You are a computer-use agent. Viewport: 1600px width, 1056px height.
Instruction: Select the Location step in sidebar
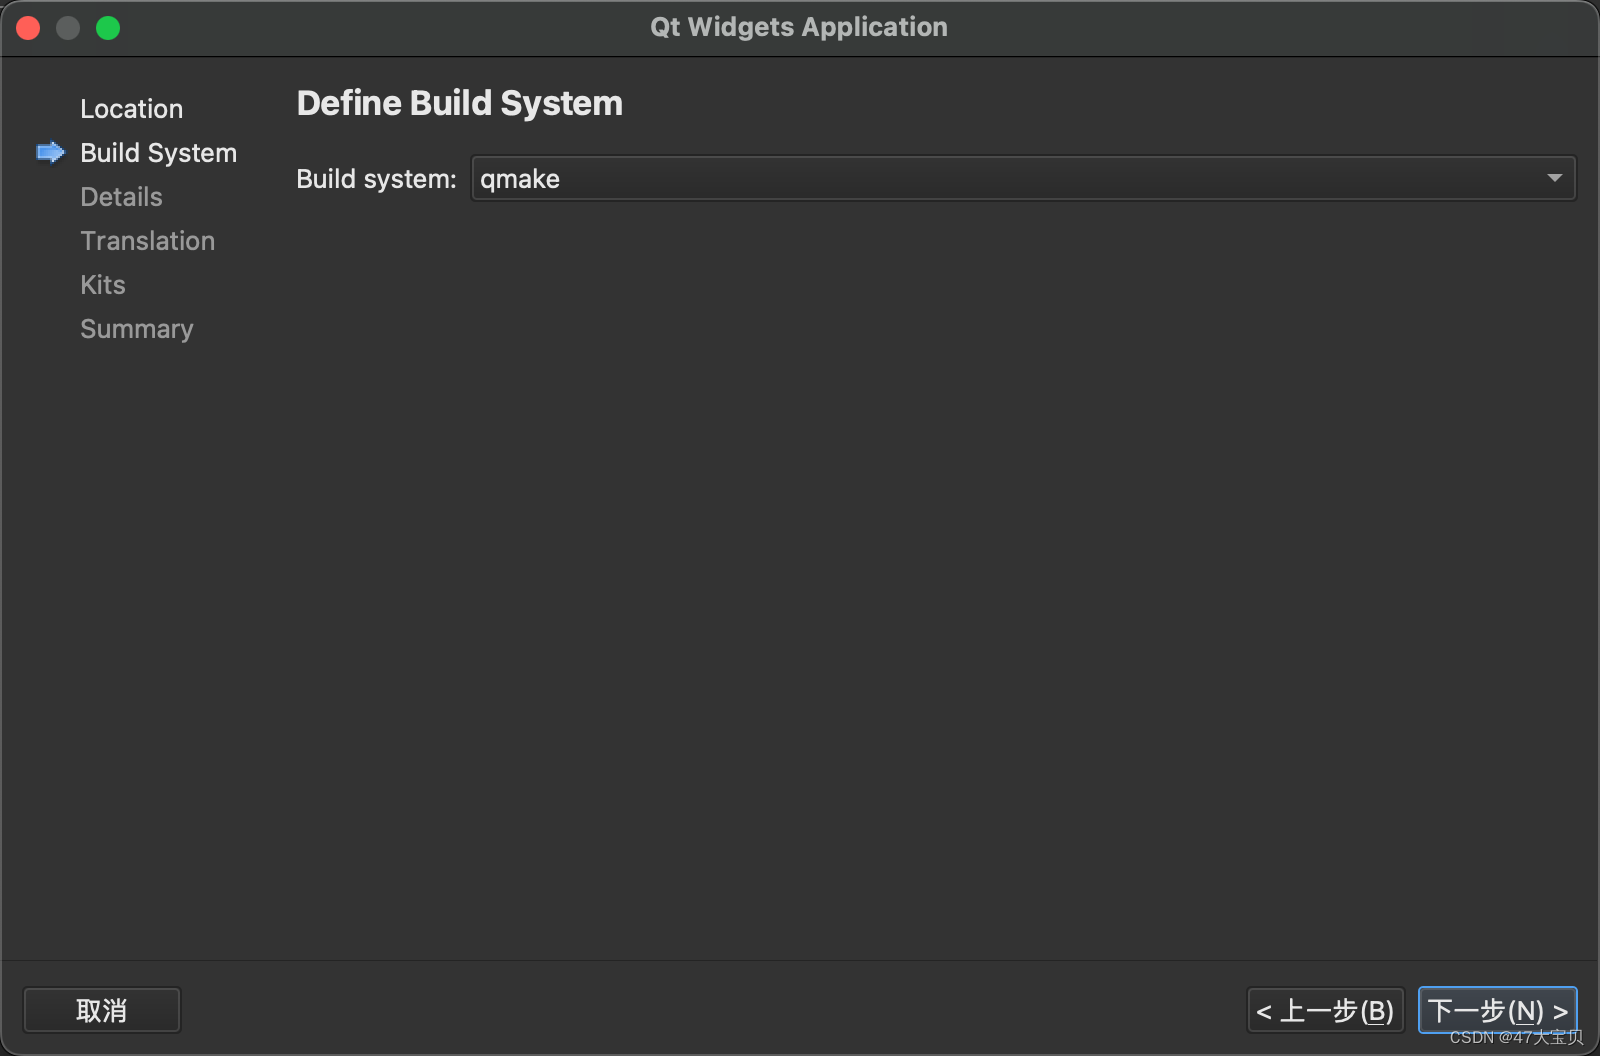coord(132,109)
